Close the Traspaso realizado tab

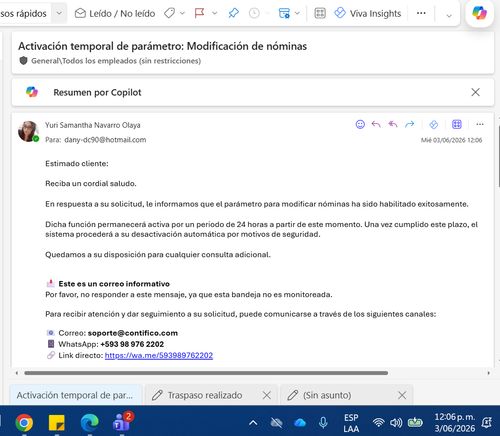point(266,395)
